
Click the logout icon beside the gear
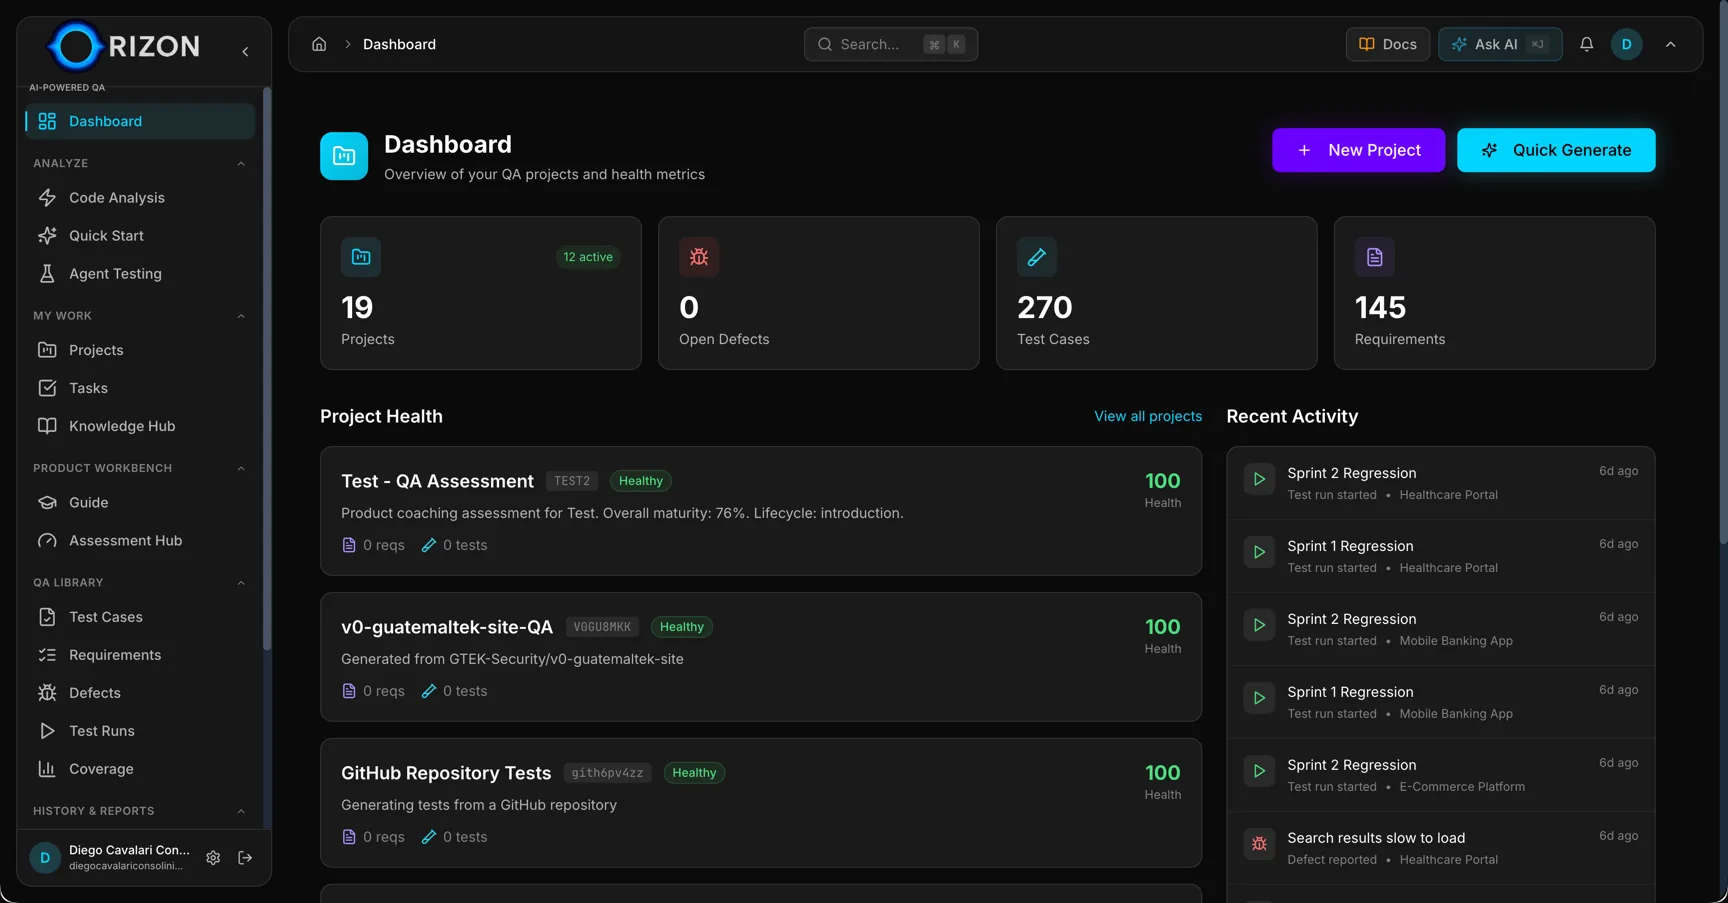click(245, 858)
